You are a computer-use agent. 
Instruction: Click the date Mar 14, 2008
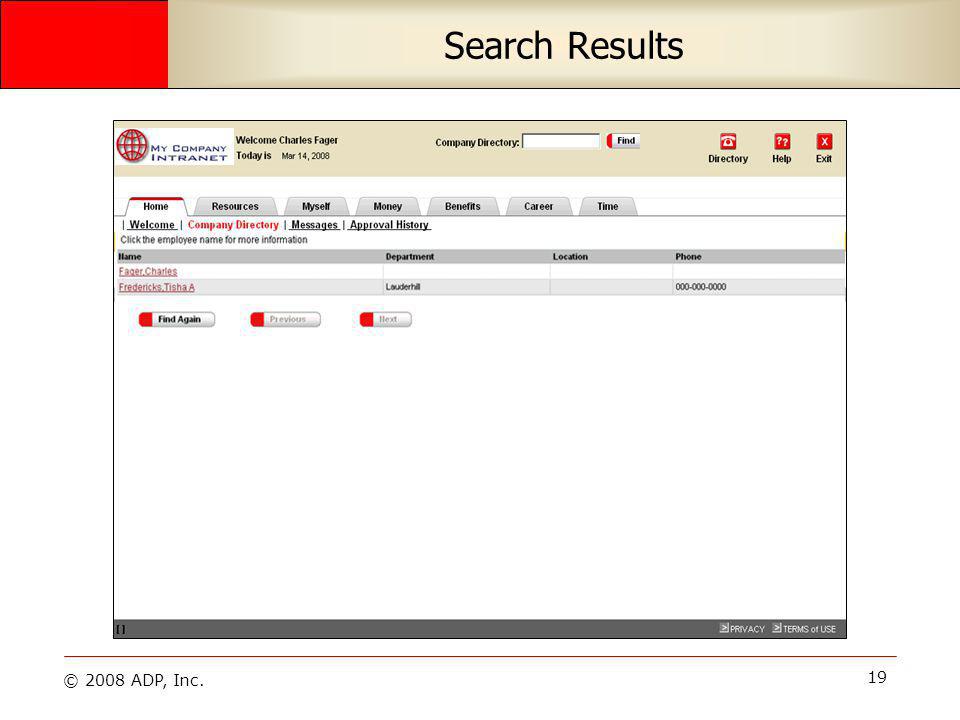click(306, 156)
